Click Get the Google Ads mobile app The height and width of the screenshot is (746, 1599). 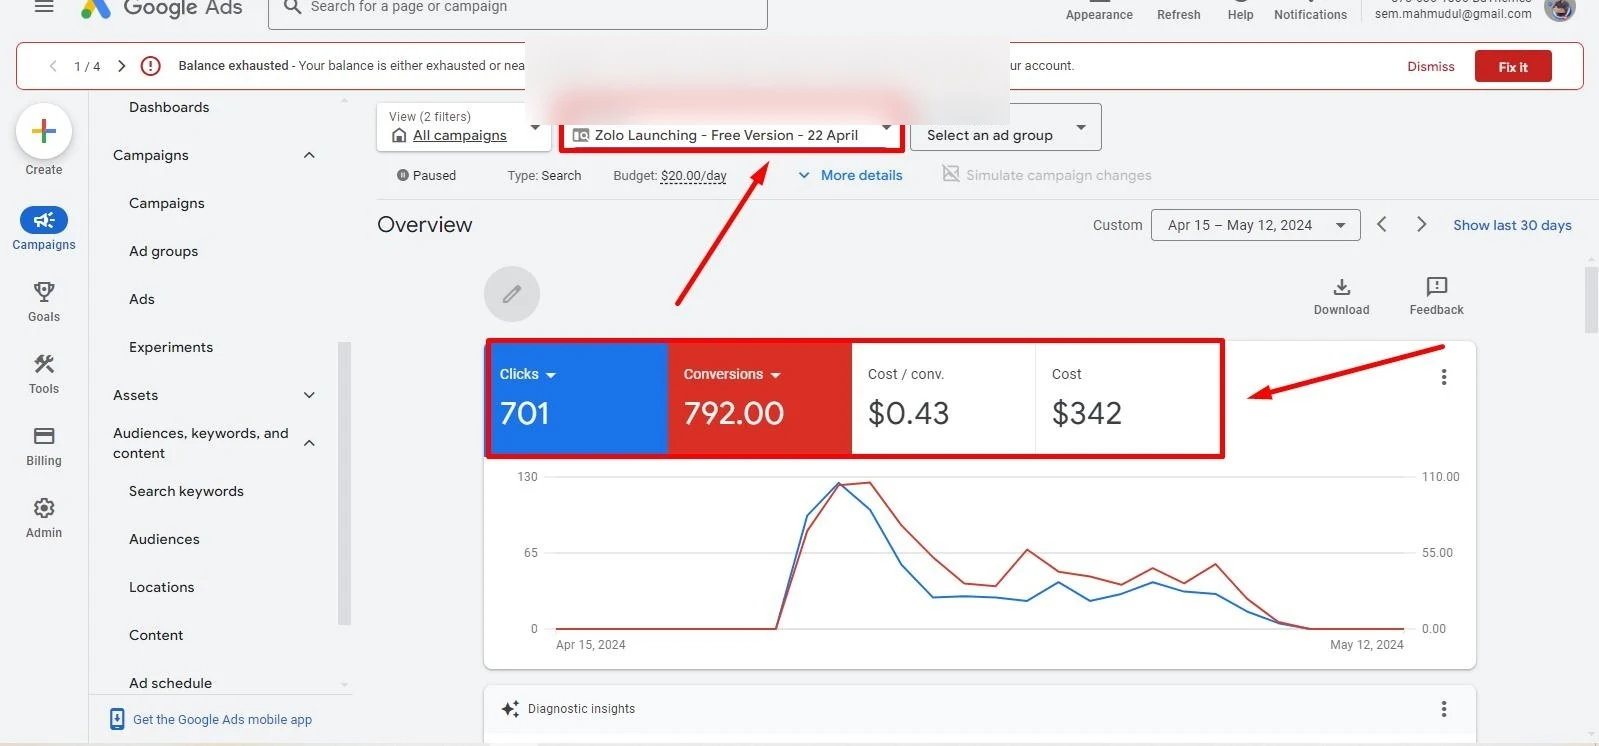pos(222,719)
